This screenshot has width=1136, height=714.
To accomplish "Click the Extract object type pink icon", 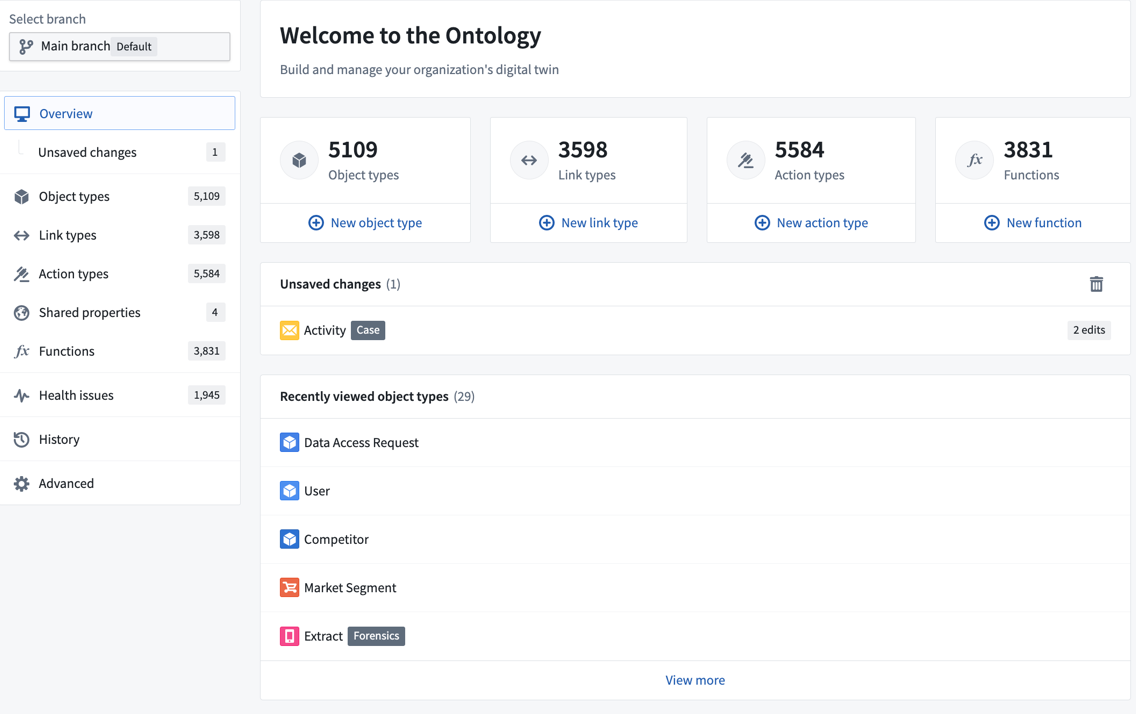I will tap(289, 636).
